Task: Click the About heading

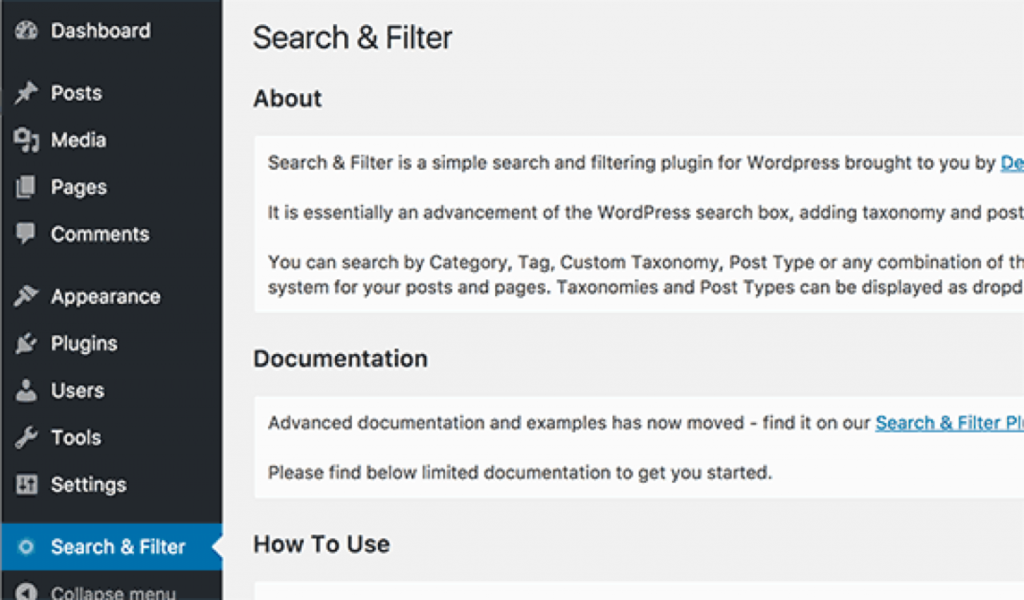Action: (x=287, y=99)
